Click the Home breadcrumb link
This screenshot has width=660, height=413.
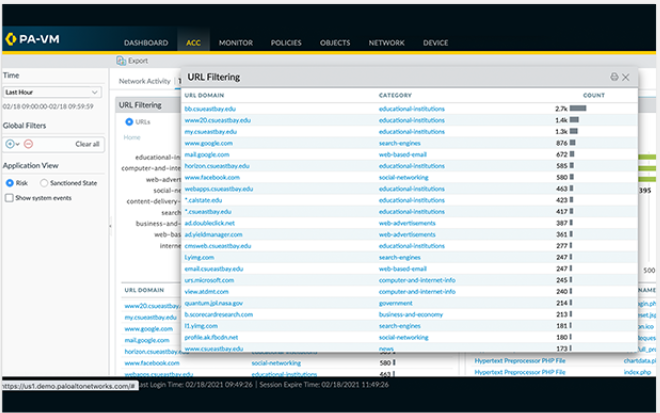coord(132,137)
